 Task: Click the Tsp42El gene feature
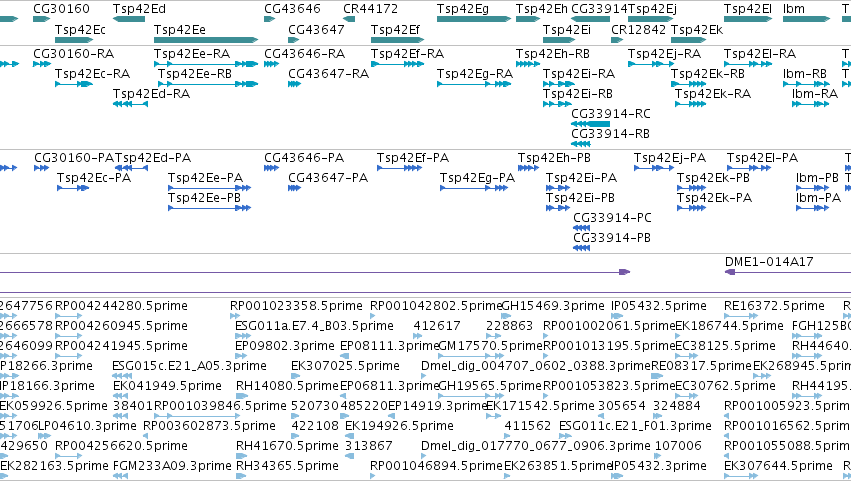click(748, 19)
